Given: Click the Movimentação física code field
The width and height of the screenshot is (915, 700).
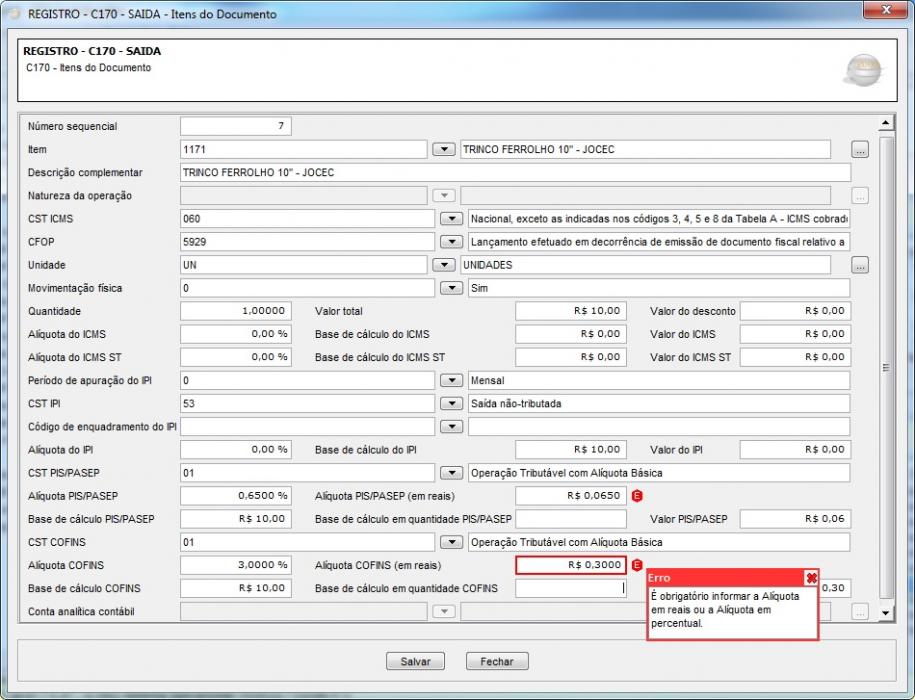Looking at the screenshot, I should 308,288.
